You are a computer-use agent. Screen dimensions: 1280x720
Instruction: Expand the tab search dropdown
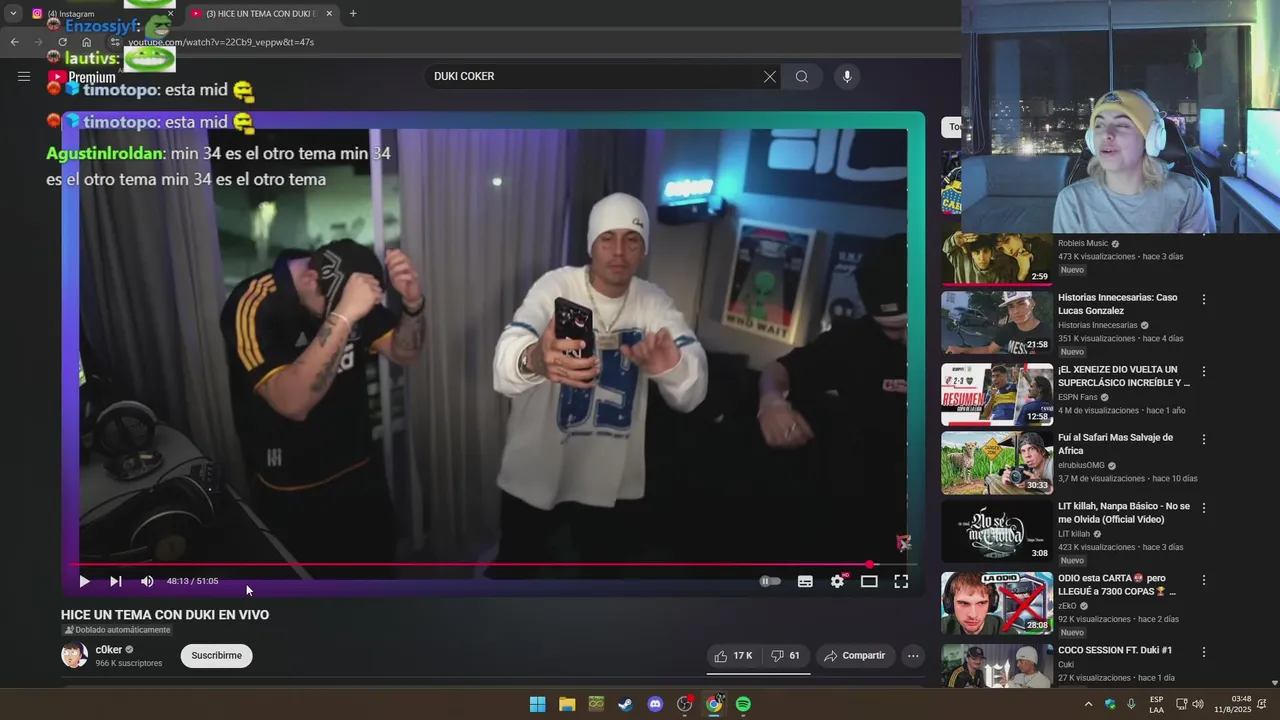[12, 14]
